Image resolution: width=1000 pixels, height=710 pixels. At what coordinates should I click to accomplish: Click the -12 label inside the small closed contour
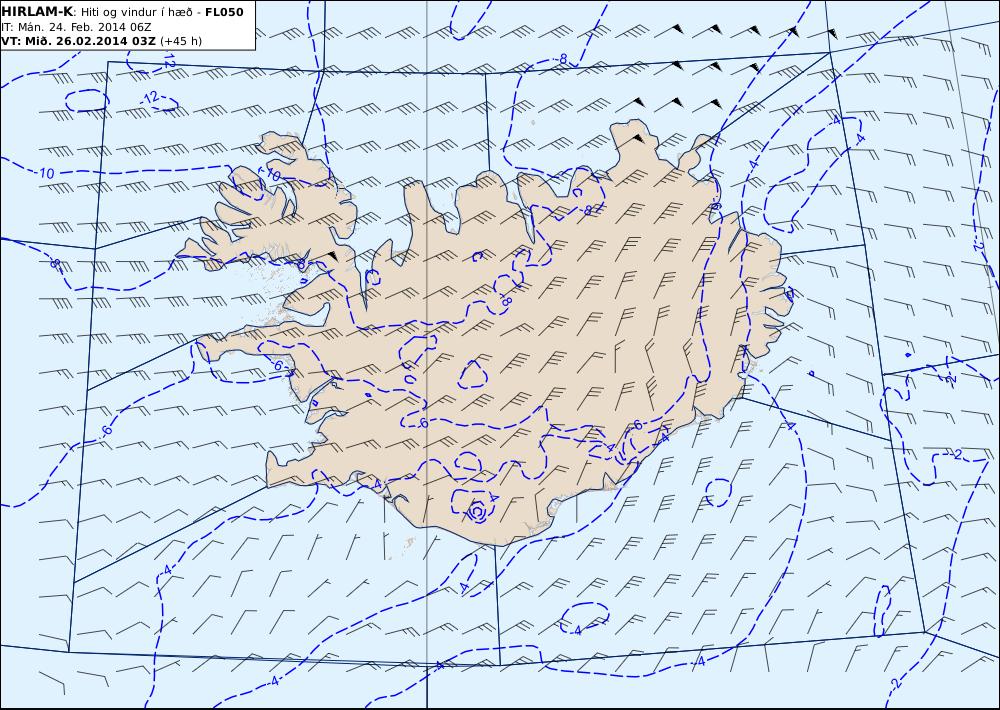[150, 98]
